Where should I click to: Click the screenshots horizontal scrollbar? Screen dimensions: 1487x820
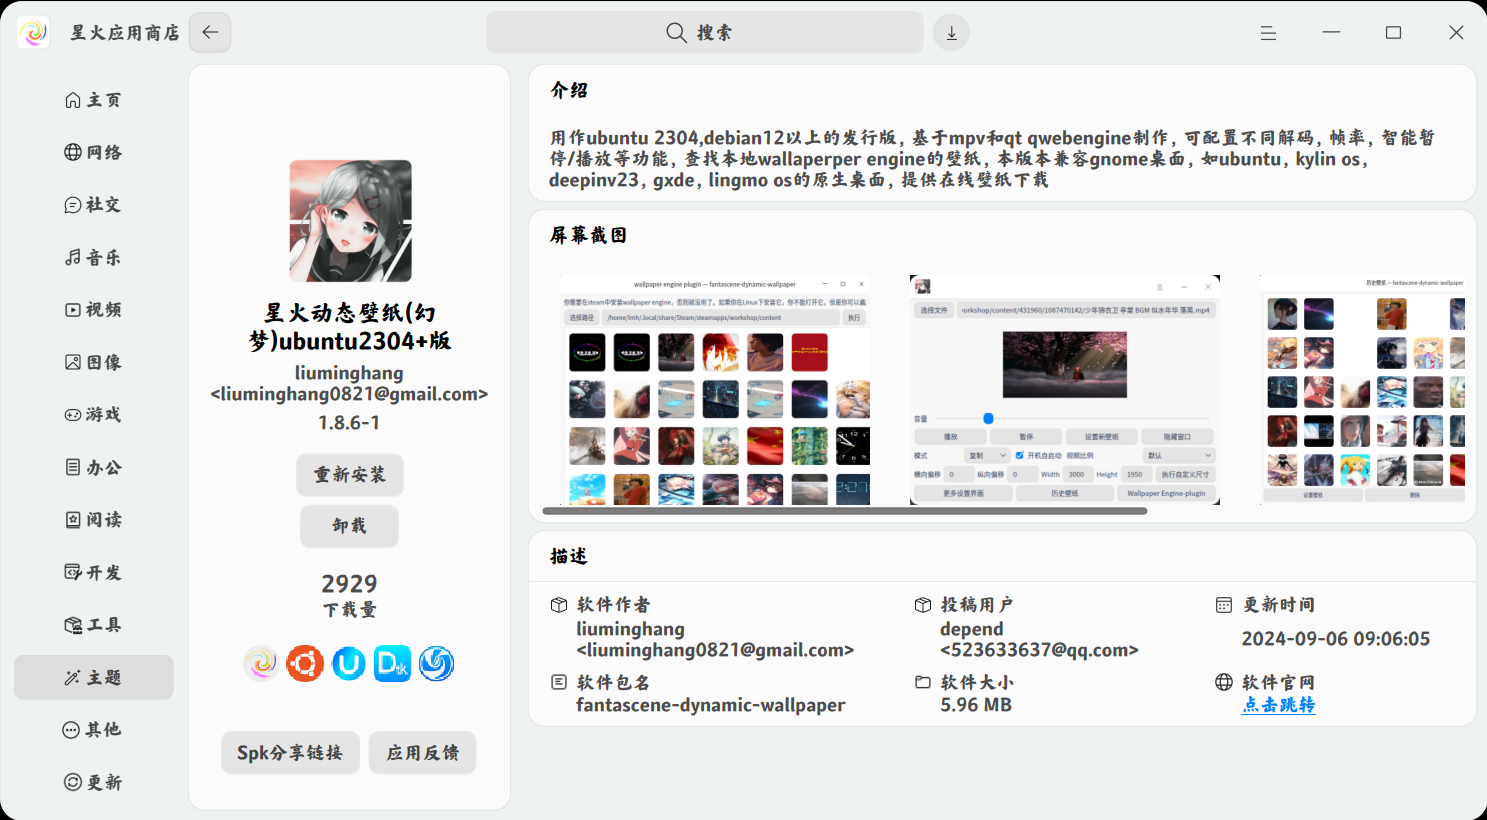[845, 511]
